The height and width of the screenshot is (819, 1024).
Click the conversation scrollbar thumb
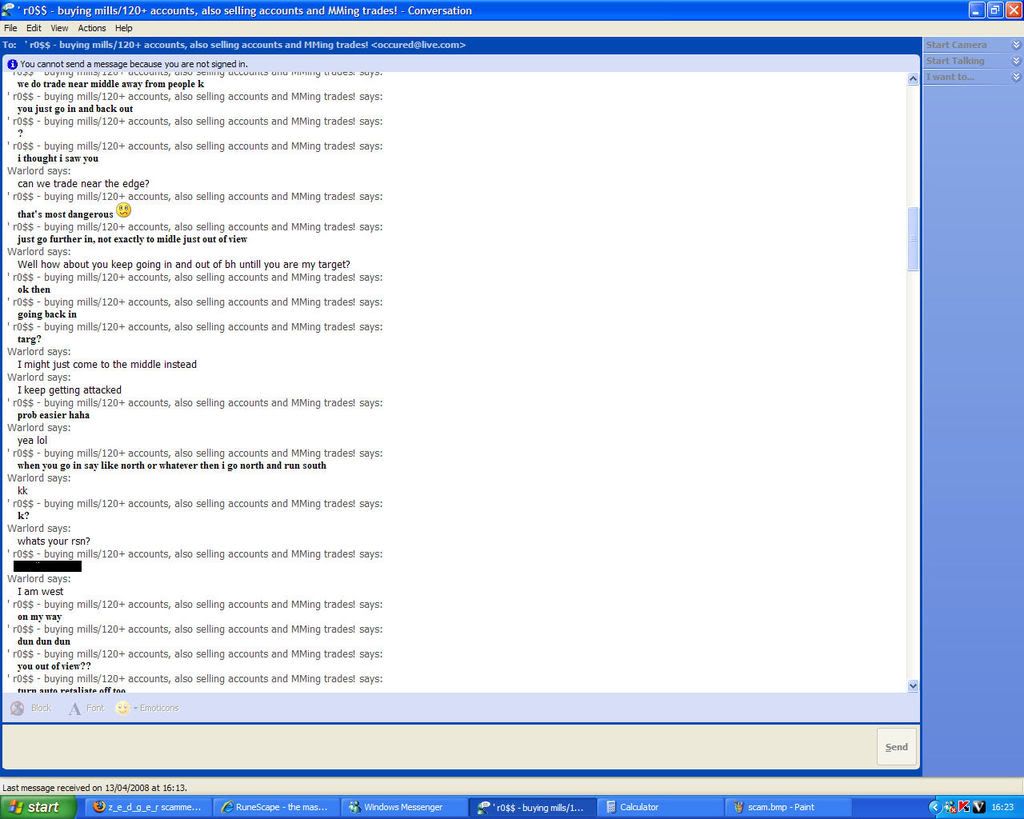[913, 238]
